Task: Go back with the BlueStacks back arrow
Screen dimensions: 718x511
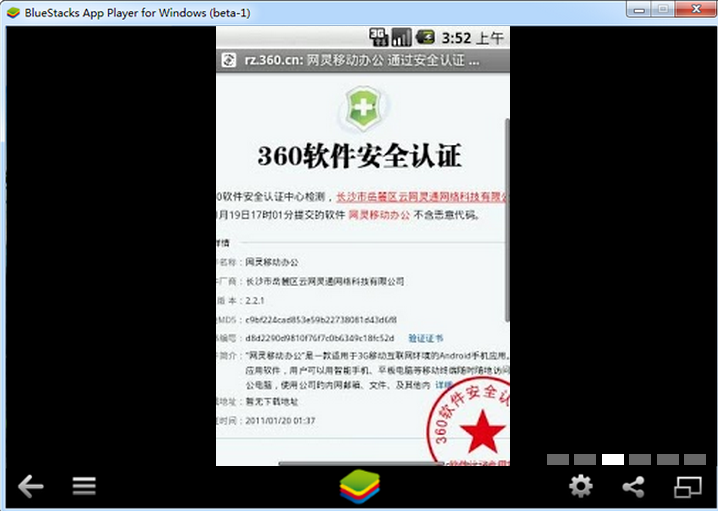Action: tap(31, 486)
